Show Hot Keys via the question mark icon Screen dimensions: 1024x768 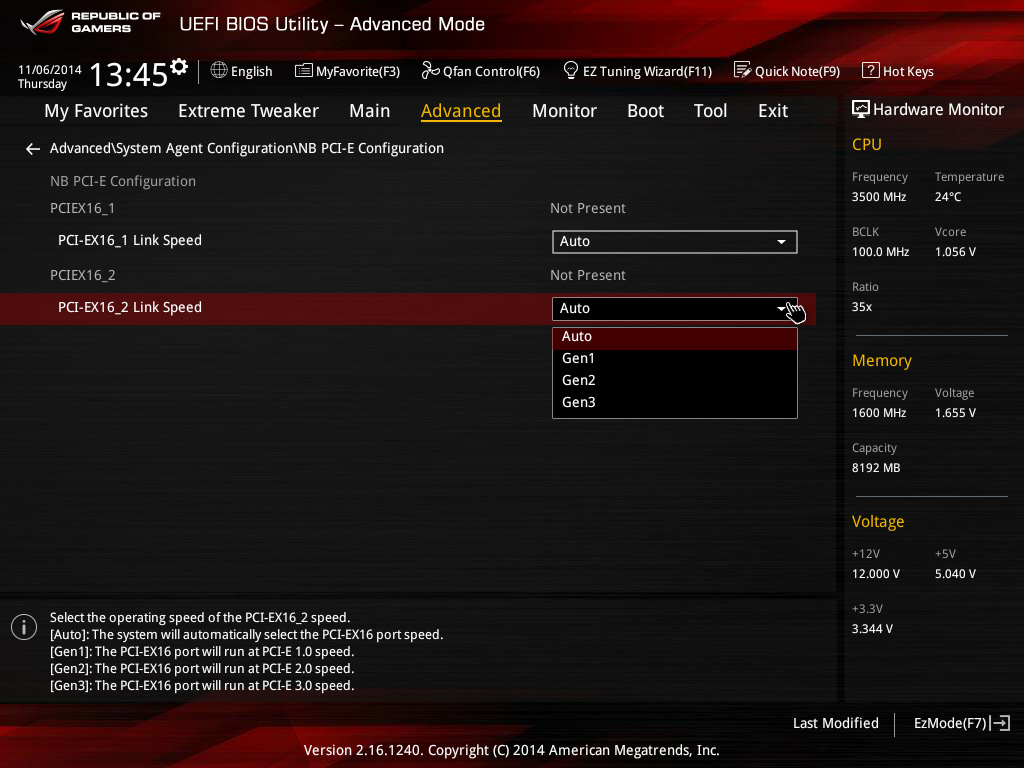point(870,71)
